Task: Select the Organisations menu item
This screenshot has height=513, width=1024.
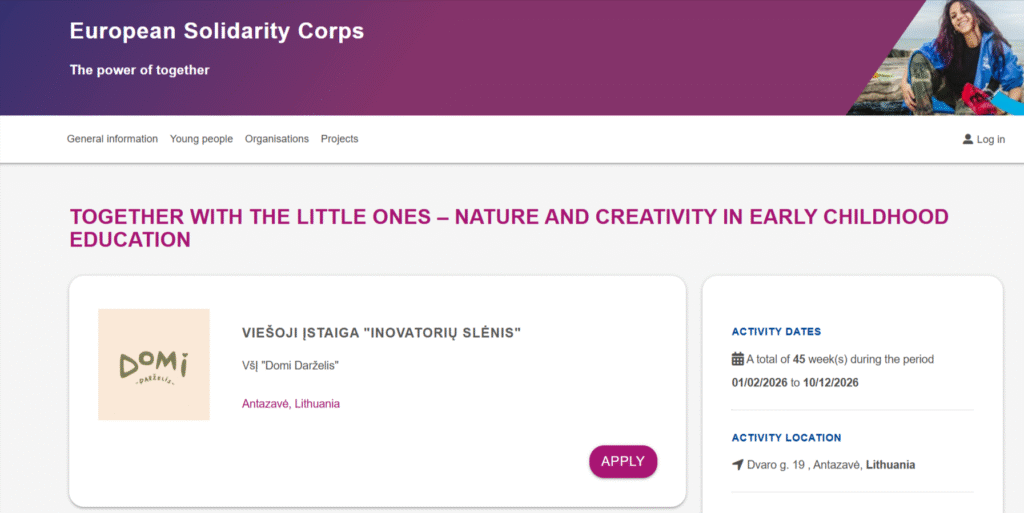Action: [277, 139]
